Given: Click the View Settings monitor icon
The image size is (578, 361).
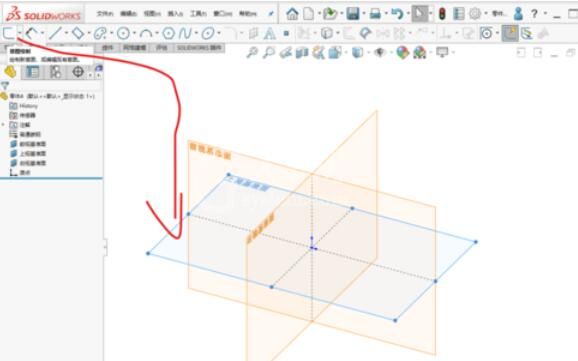Looking at the screenshot, I should tap(442, 52).
